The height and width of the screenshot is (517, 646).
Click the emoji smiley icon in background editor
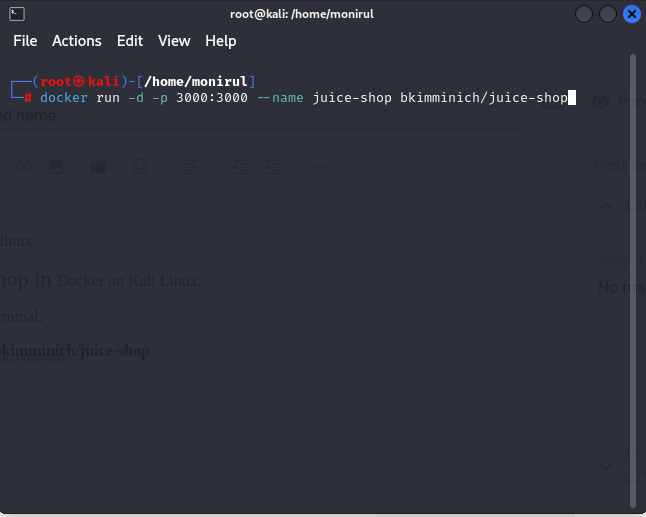click(140, 166)
